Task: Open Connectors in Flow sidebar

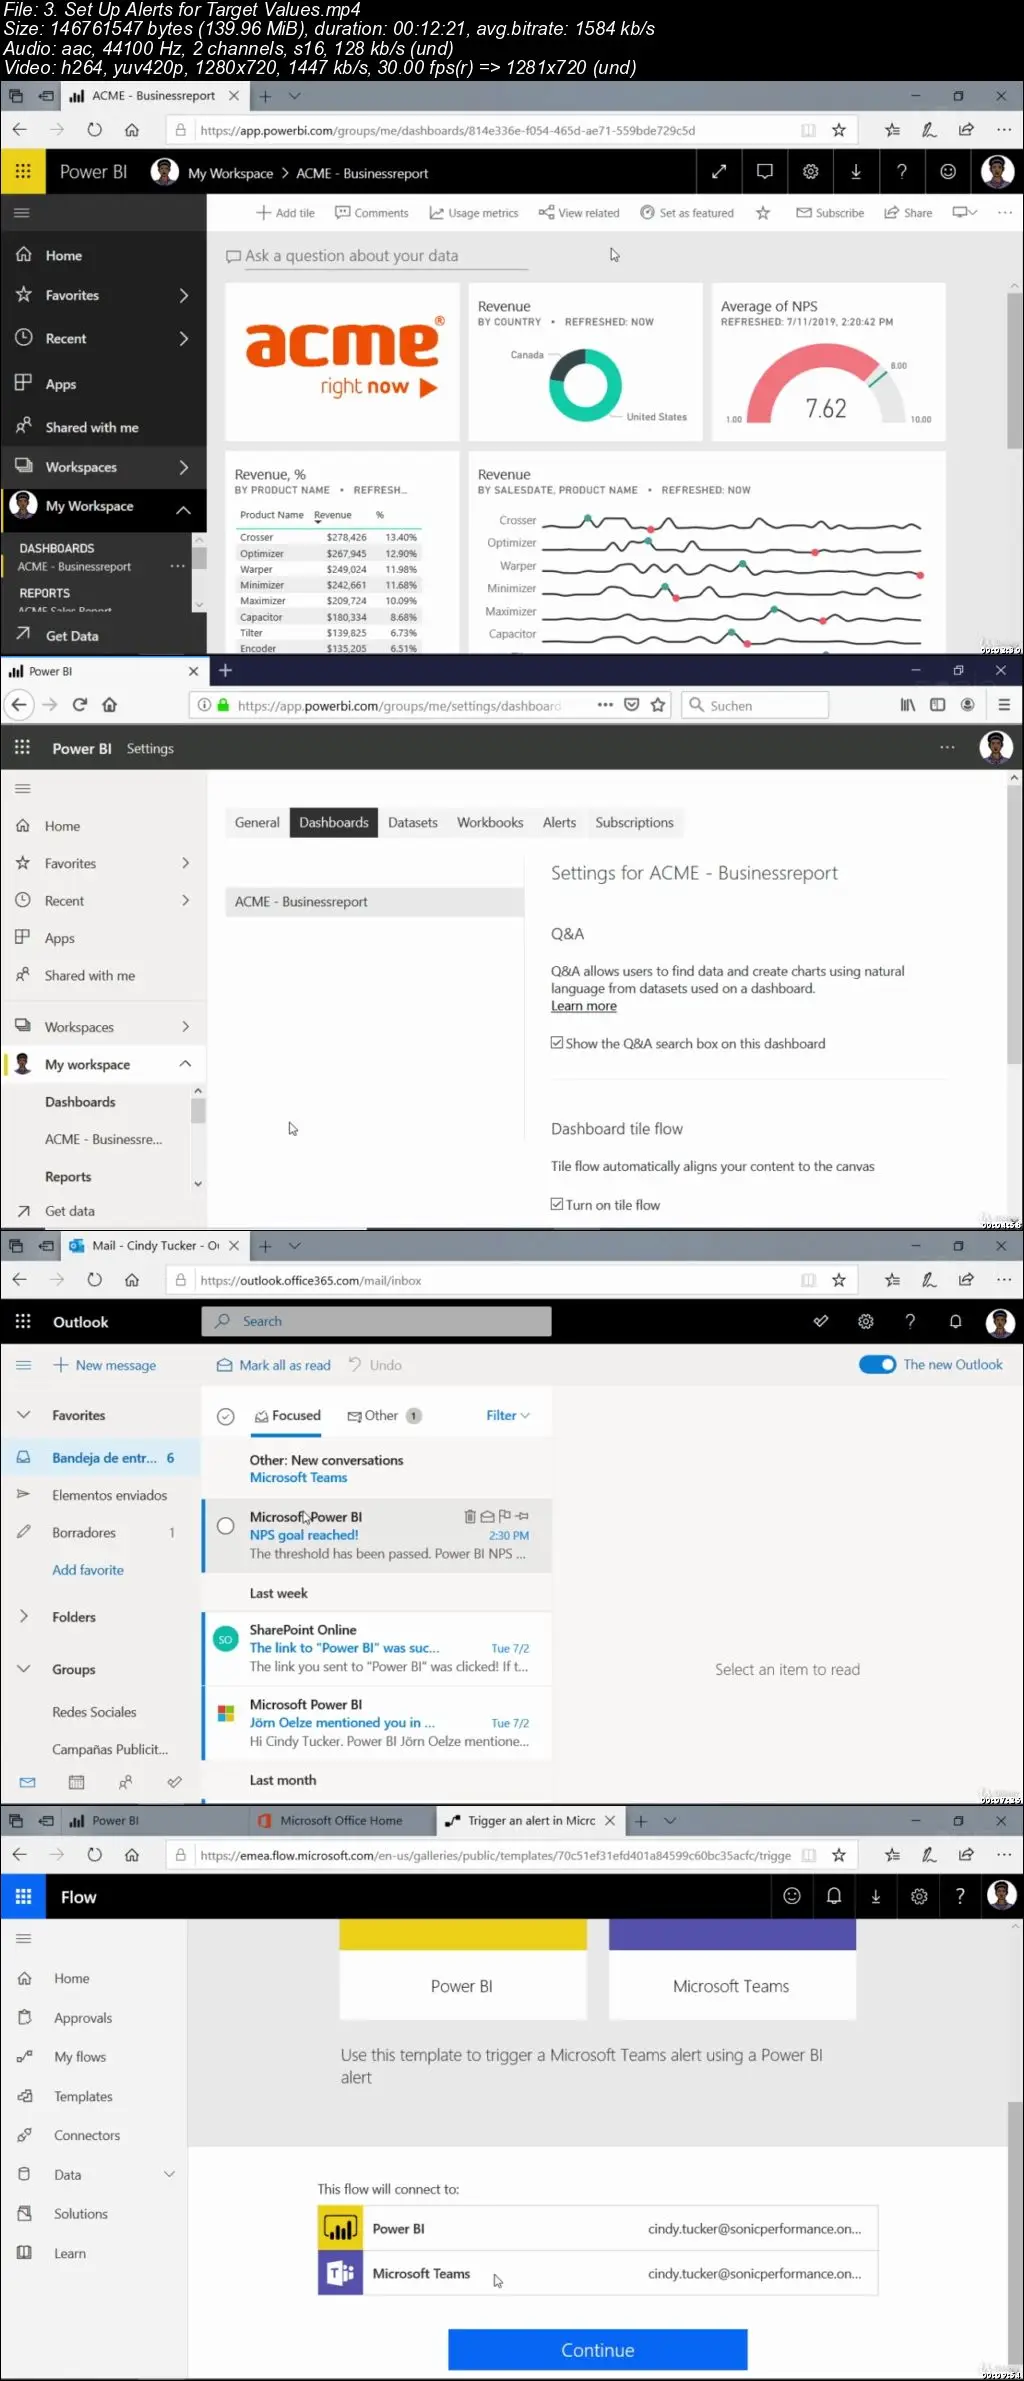Action: click(87, 2135)
